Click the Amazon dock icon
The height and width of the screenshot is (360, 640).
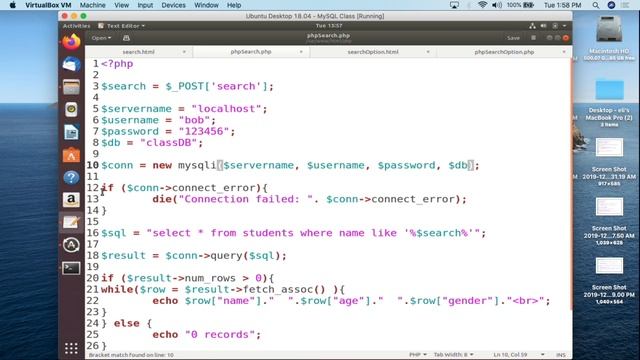pyautogui.click(x=71, y=200)
